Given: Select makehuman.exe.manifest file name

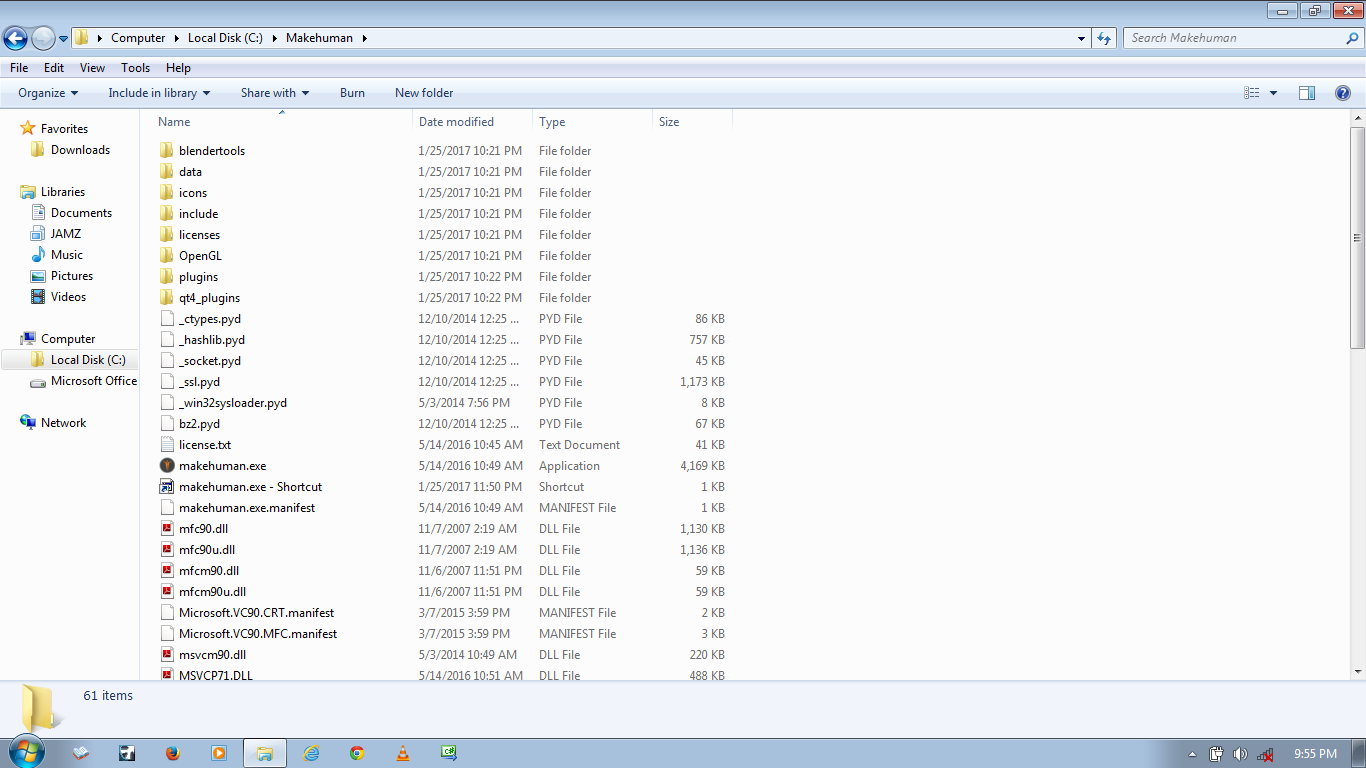Looking at the screenshot, I should [247, 508].
